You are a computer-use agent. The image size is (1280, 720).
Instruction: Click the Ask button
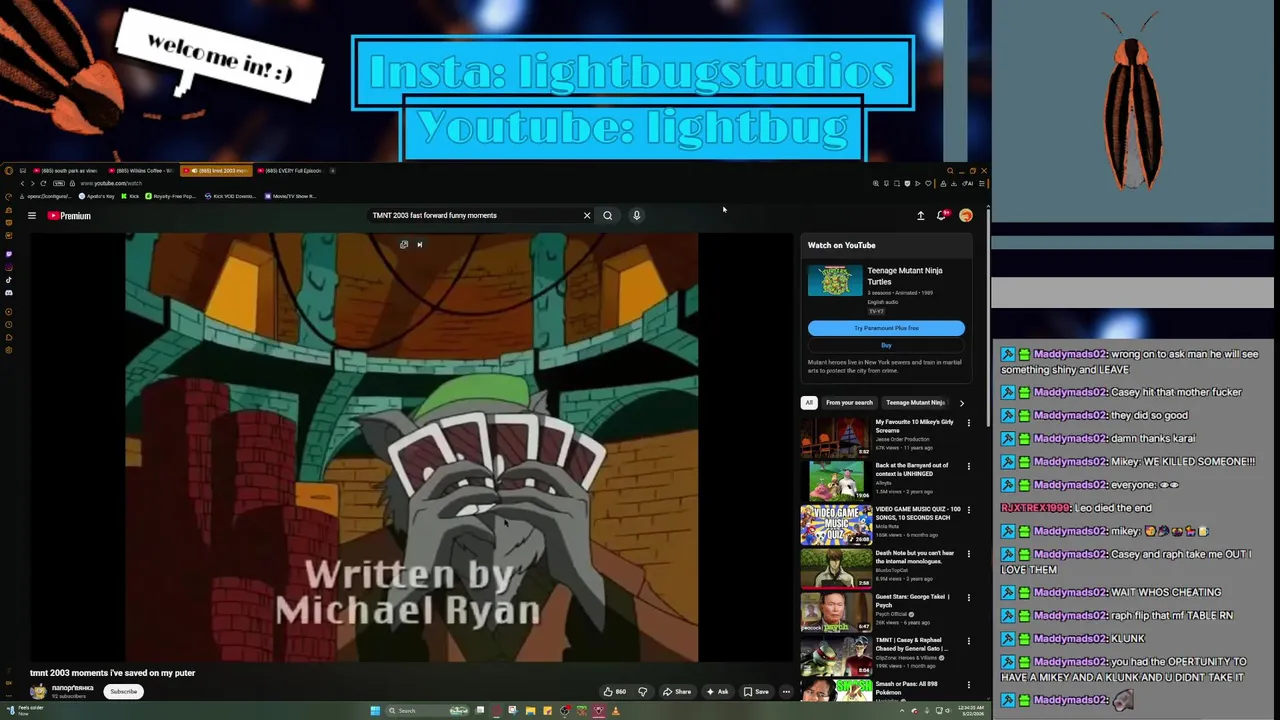point(717,691)
